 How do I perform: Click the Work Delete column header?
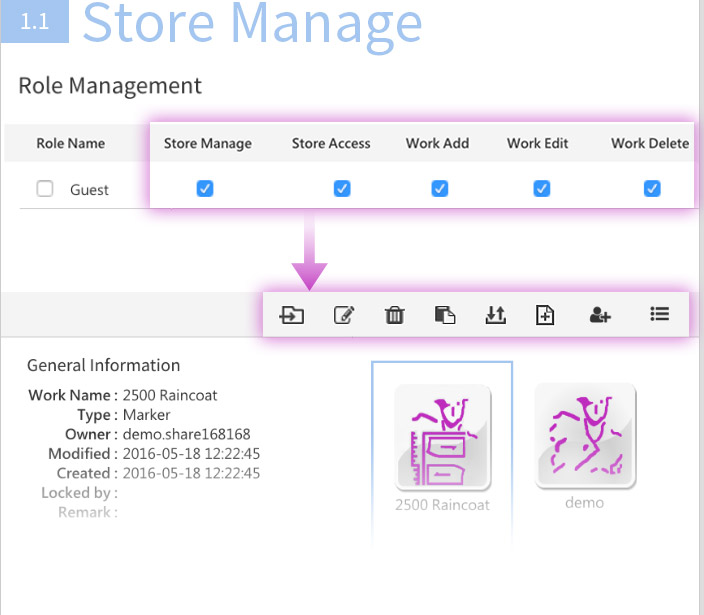650,143
